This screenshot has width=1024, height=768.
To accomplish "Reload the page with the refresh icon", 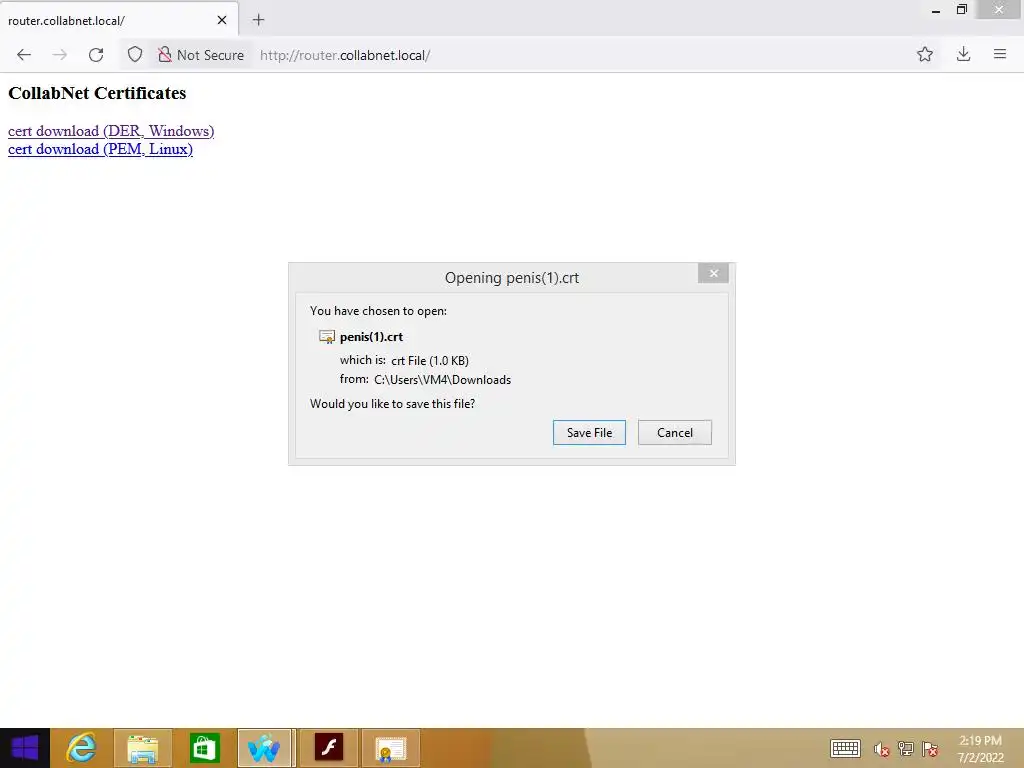I will [x=96, y=55].
